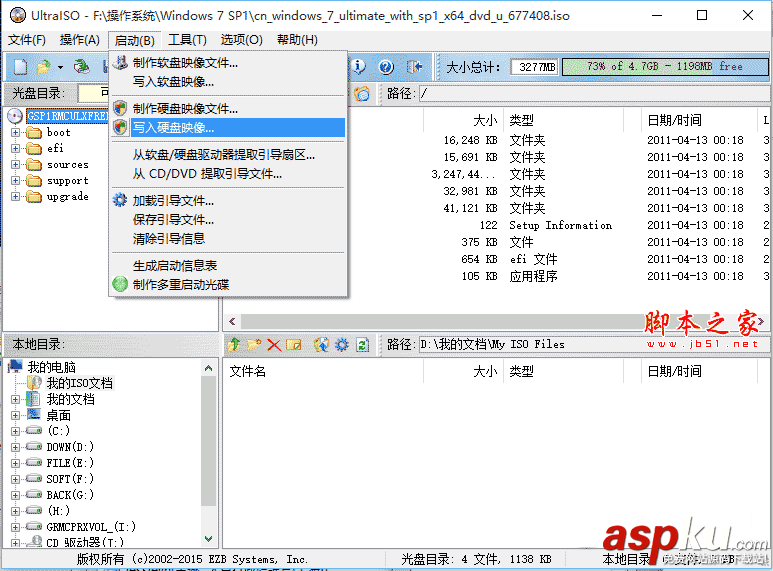Select SOFT(F:) drive in local tree
The height and width of the screenshot is (571, 773).
(70, 479)
